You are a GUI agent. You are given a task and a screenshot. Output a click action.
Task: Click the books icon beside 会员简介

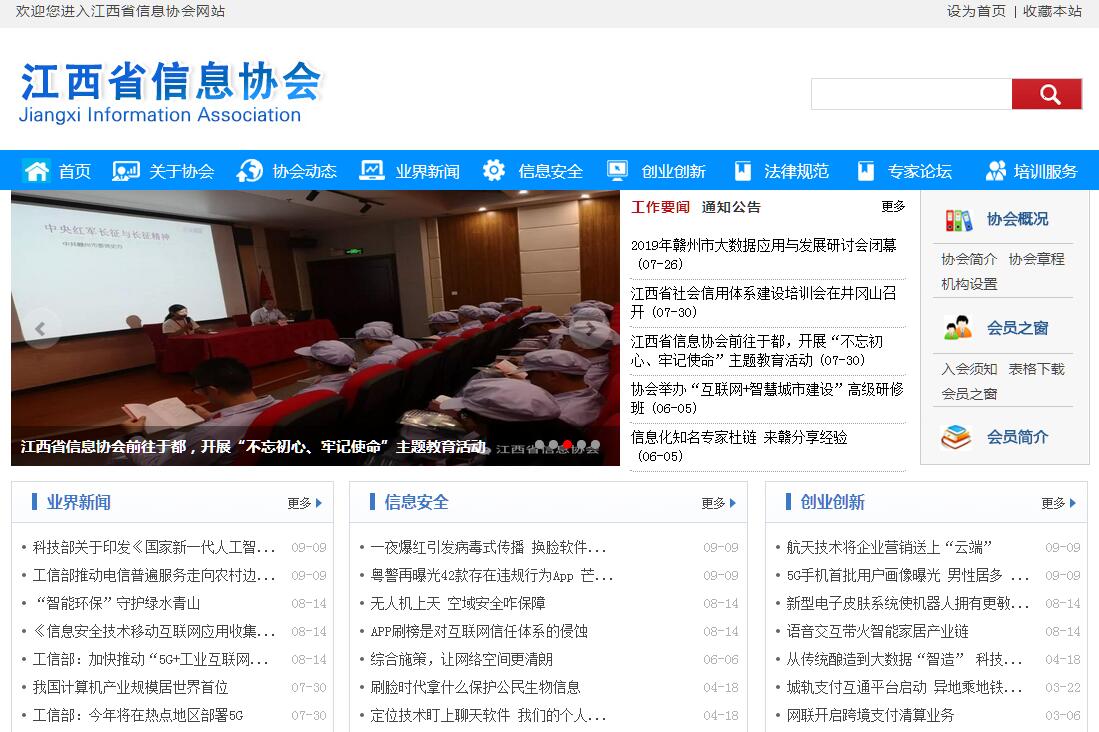pyautogui.click(x=957, y=437)
